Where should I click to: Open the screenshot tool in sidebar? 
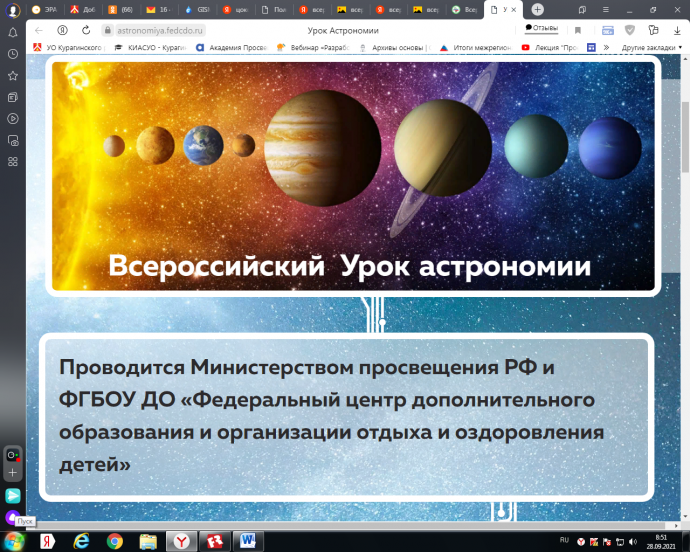click(13, 140)
